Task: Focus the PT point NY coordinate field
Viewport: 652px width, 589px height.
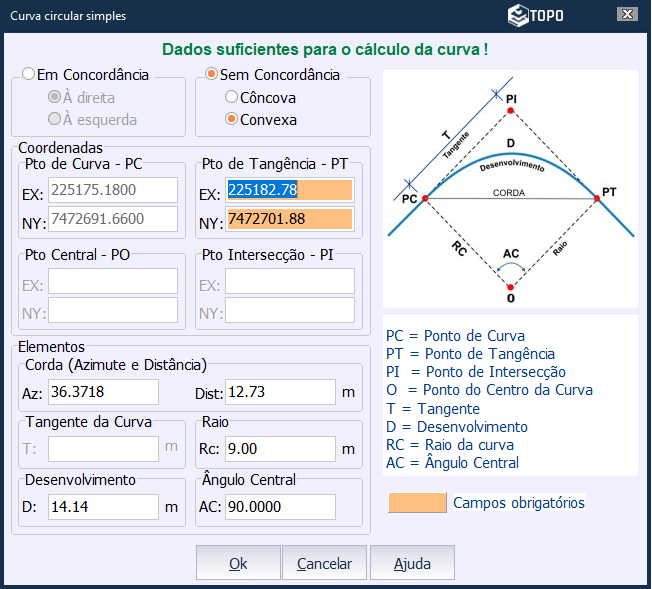Action: 290,219
